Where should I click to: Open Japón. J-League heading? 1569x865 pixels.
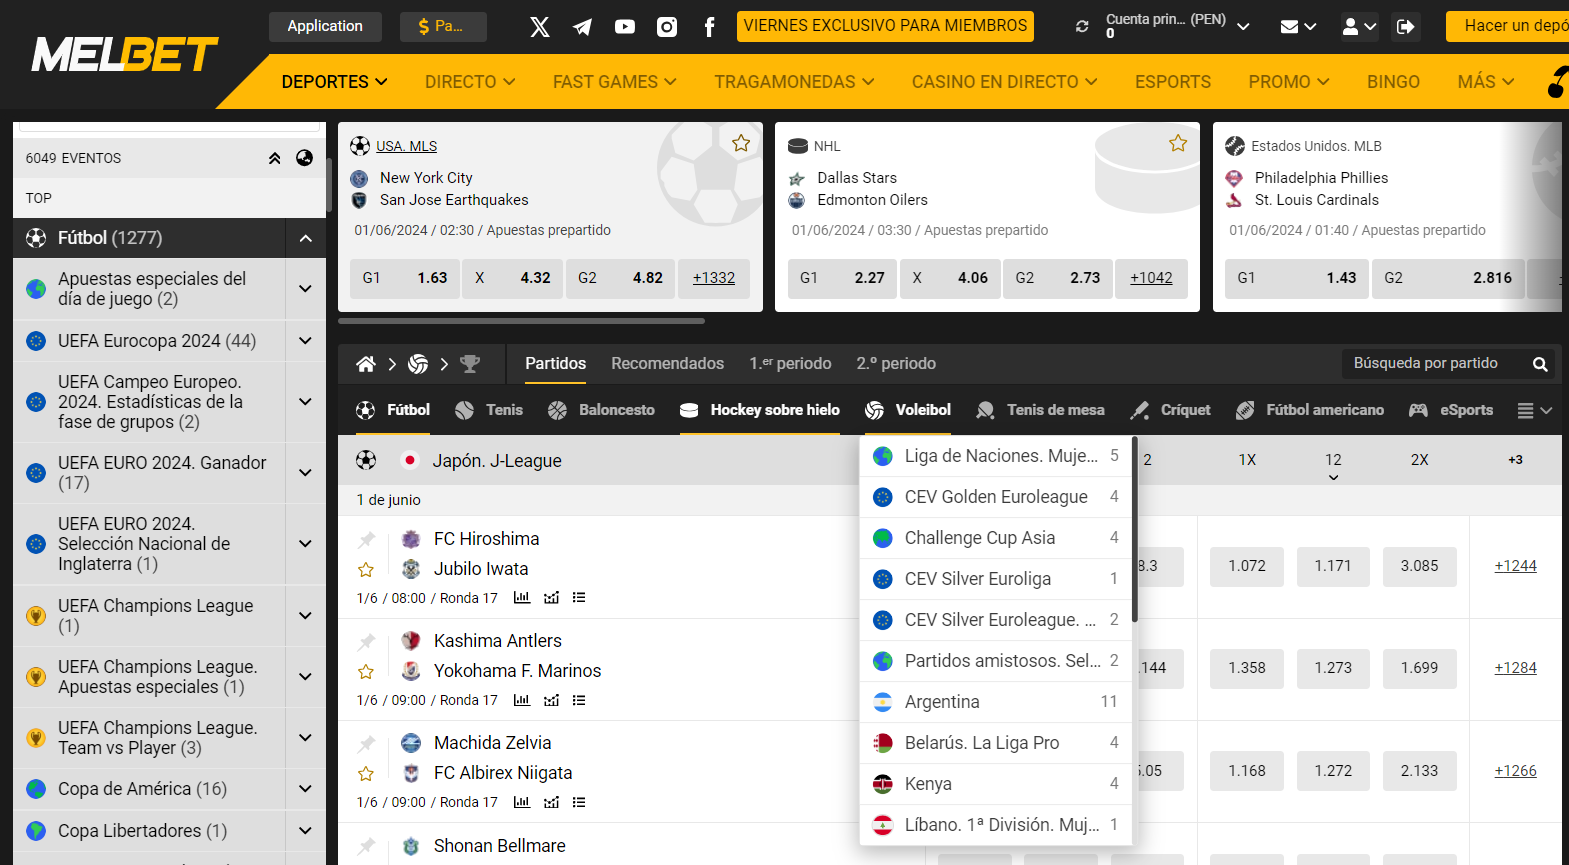pos(497,461)
